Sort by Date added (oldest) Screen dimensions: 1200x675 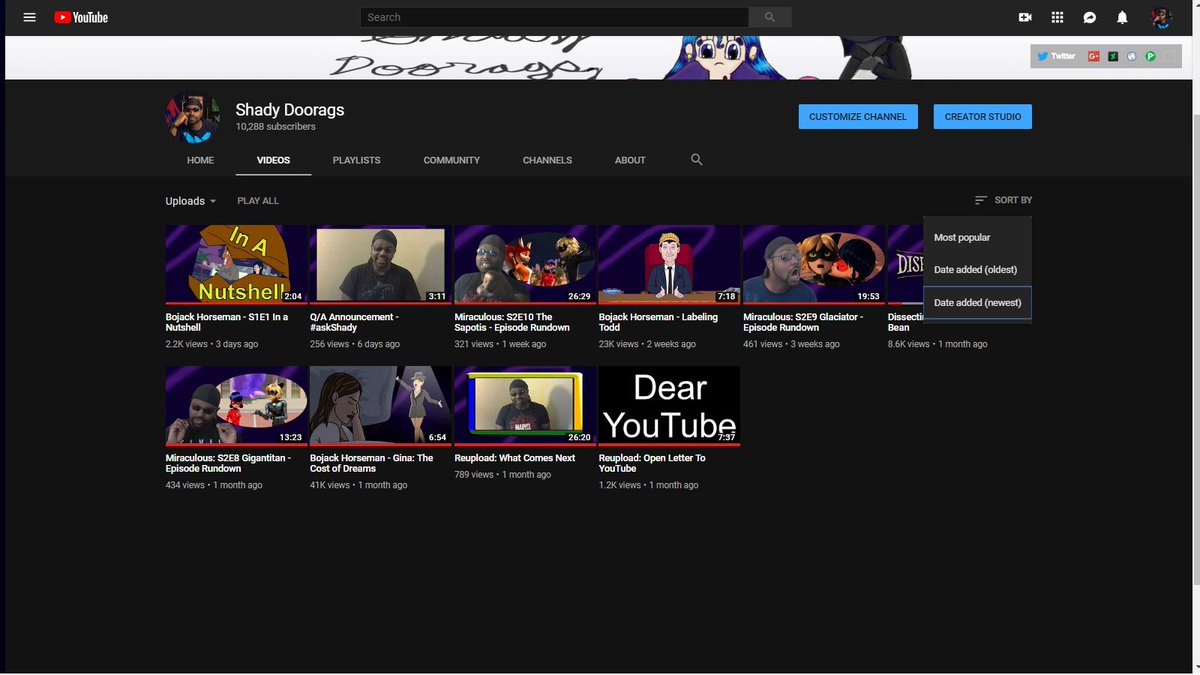tap(978, 270)
